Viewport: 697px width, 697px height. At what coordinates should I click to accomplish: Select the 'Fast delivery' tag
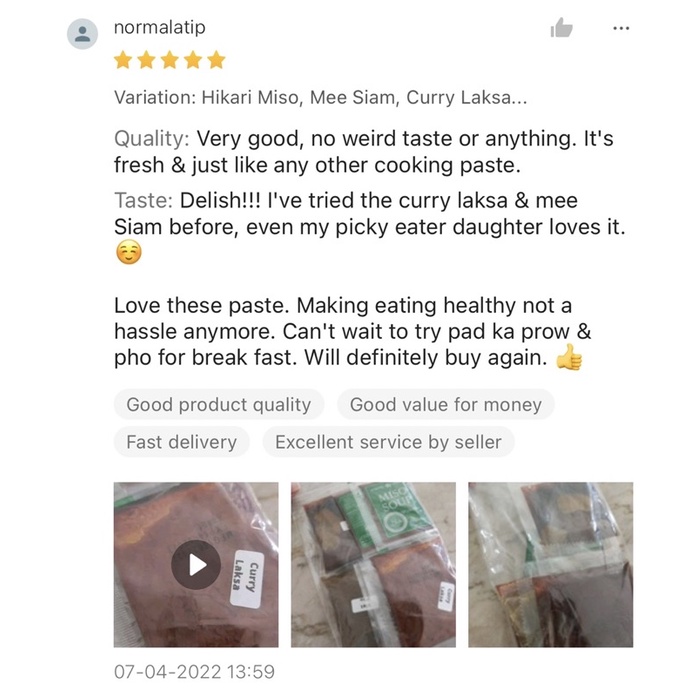click(x=181, y=442)
